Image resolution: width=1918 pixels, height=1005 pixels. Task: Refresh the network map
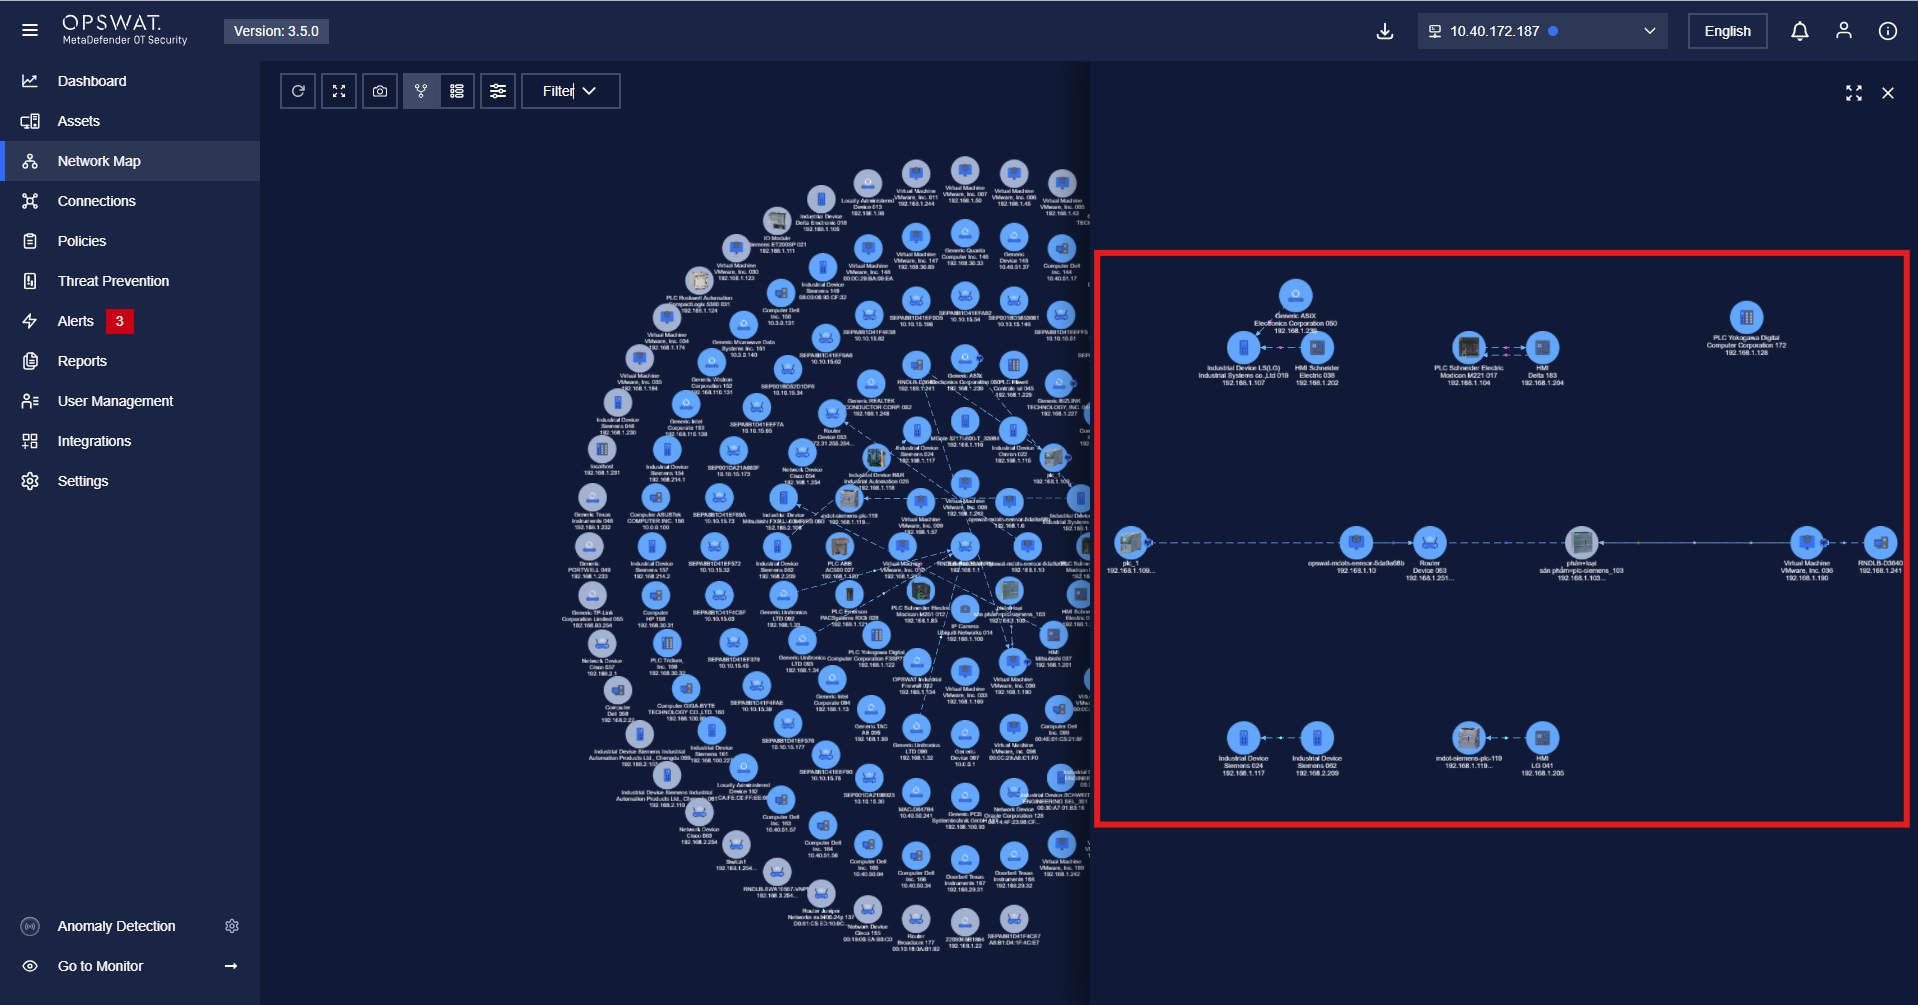tap(298, 91)
